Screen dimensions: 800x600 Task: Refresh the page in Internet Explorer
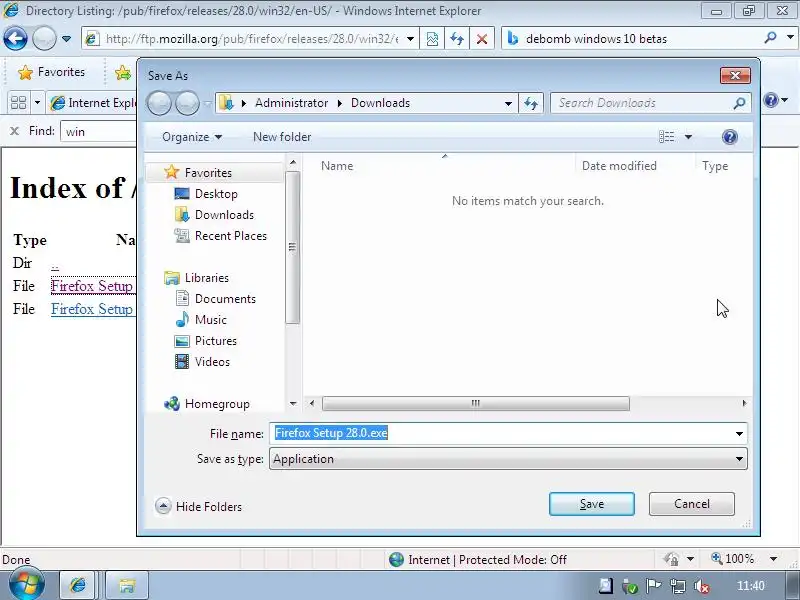click(457, 39)
